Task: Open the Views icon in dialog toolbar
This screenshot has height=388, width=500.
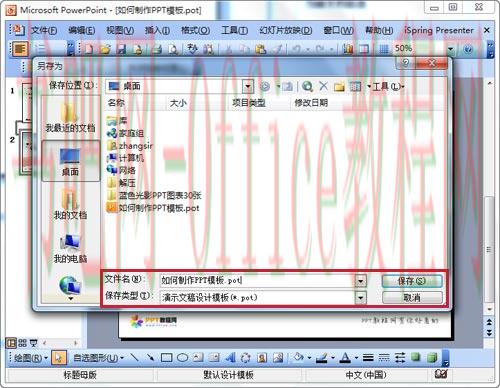Action: click(355, 87)
